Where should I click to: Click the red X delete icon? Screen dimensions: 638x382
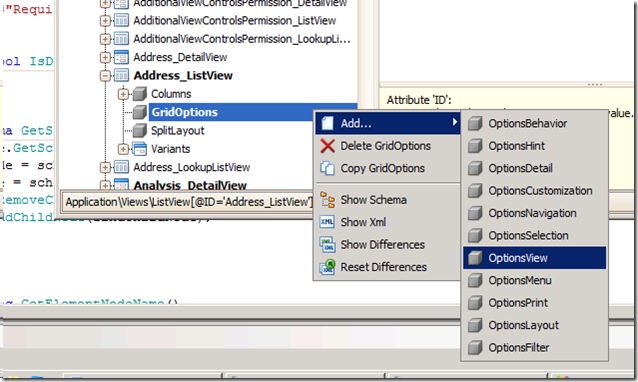click(328, 146)
